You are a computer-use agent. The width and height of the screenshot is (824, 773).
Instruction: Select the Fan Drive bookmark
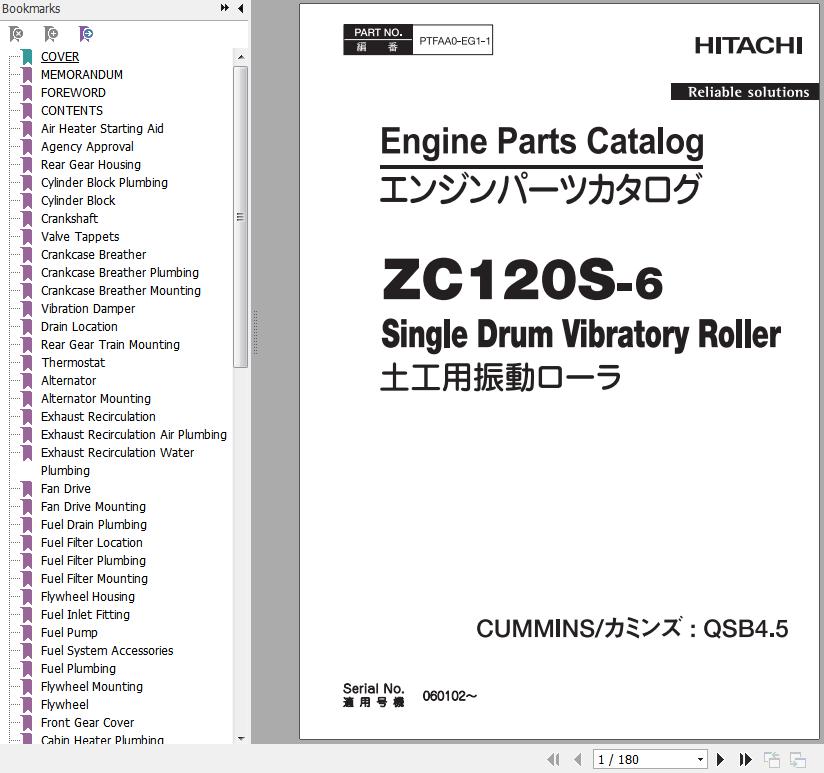pos(66,489)
